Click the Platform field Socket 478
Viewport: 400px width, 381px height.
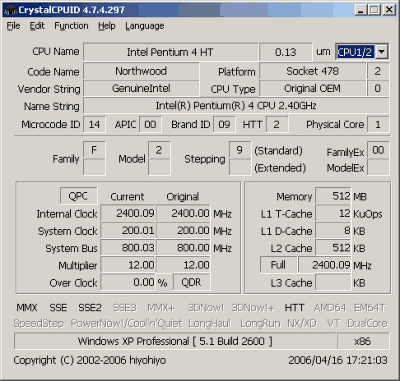(312, 71)
